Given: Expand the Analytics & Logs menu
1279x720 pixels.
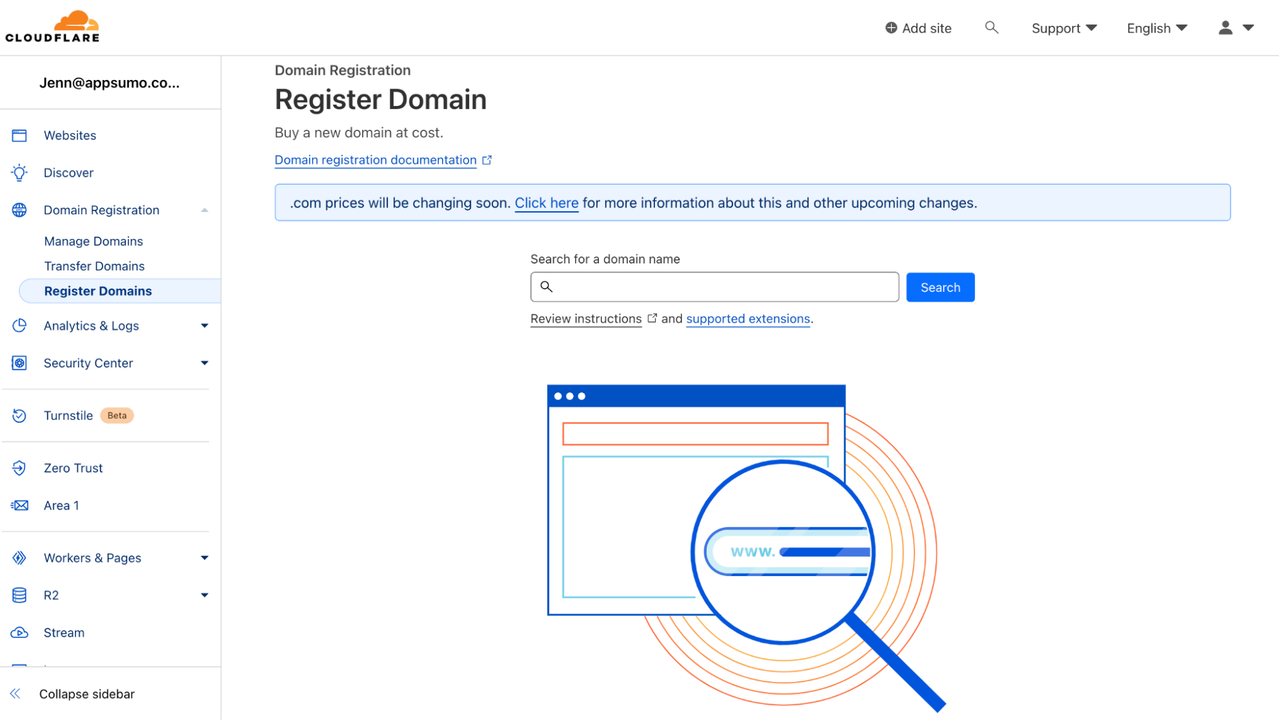Looking at the screenshot, I should pyautogui.click(x=204, y=326).
